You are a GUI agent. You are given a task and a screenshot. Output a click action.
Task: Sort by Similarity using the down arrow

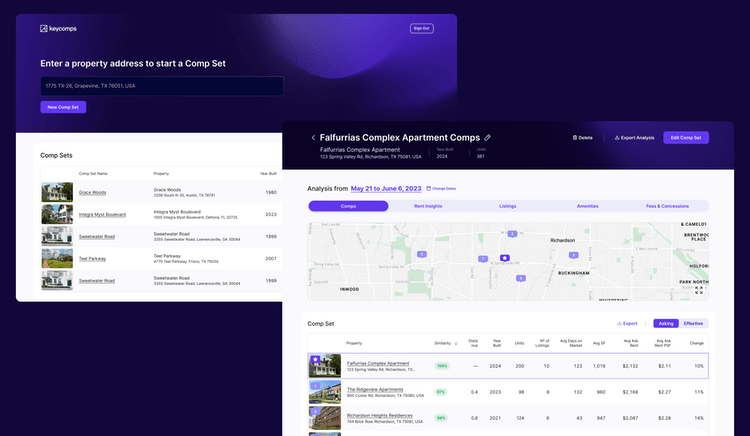[457, 343]
